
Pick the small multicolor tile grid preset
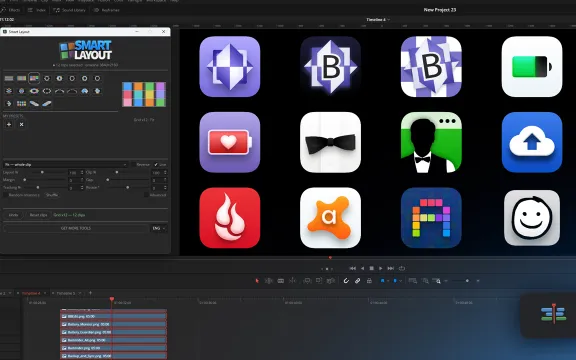[21, 104]
